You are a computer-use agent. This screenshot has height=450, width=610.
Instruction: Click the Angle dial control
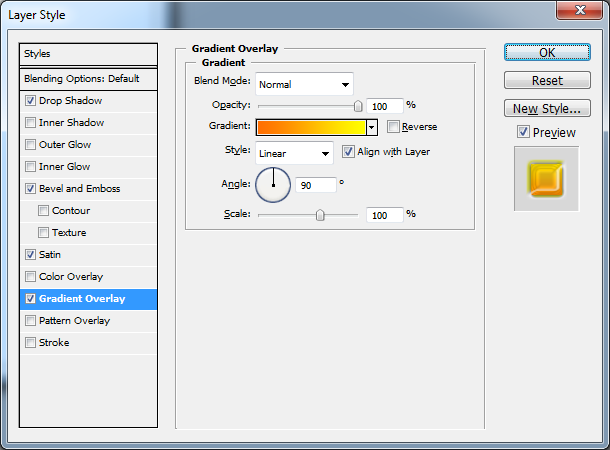coord(273,185)
